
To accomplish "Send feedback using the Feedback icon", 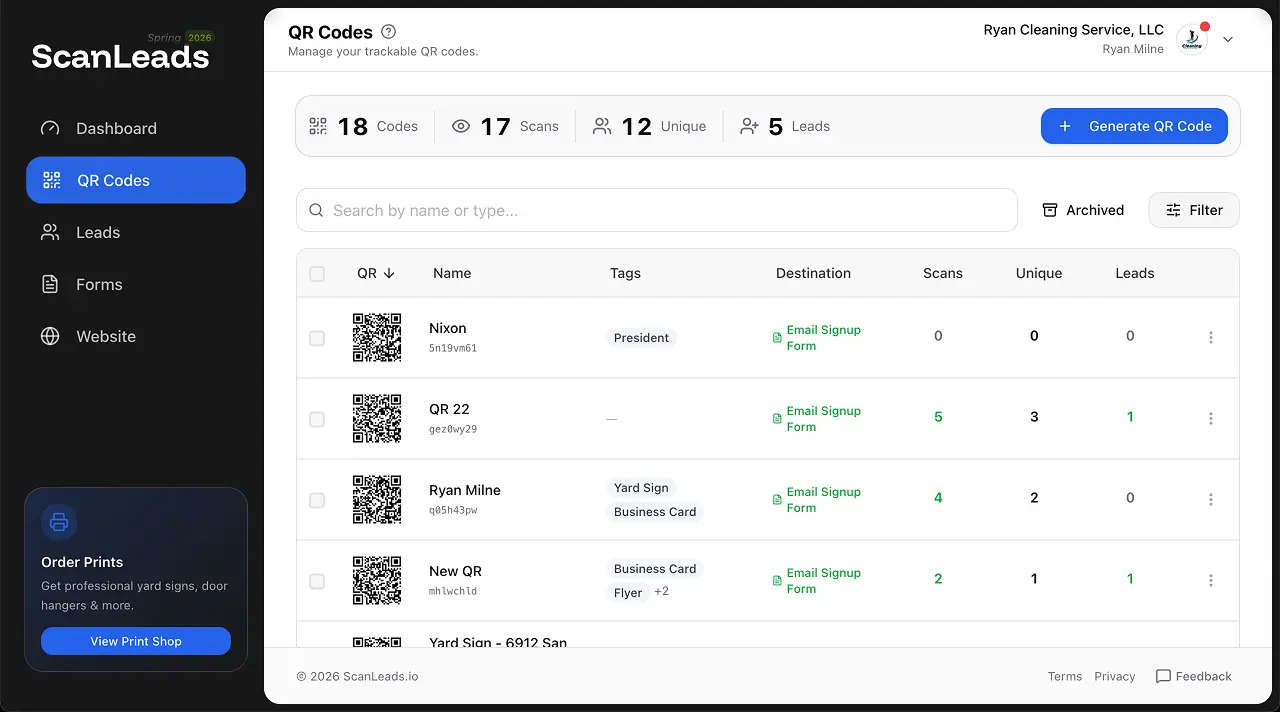I will click(x=1164, y=676).
